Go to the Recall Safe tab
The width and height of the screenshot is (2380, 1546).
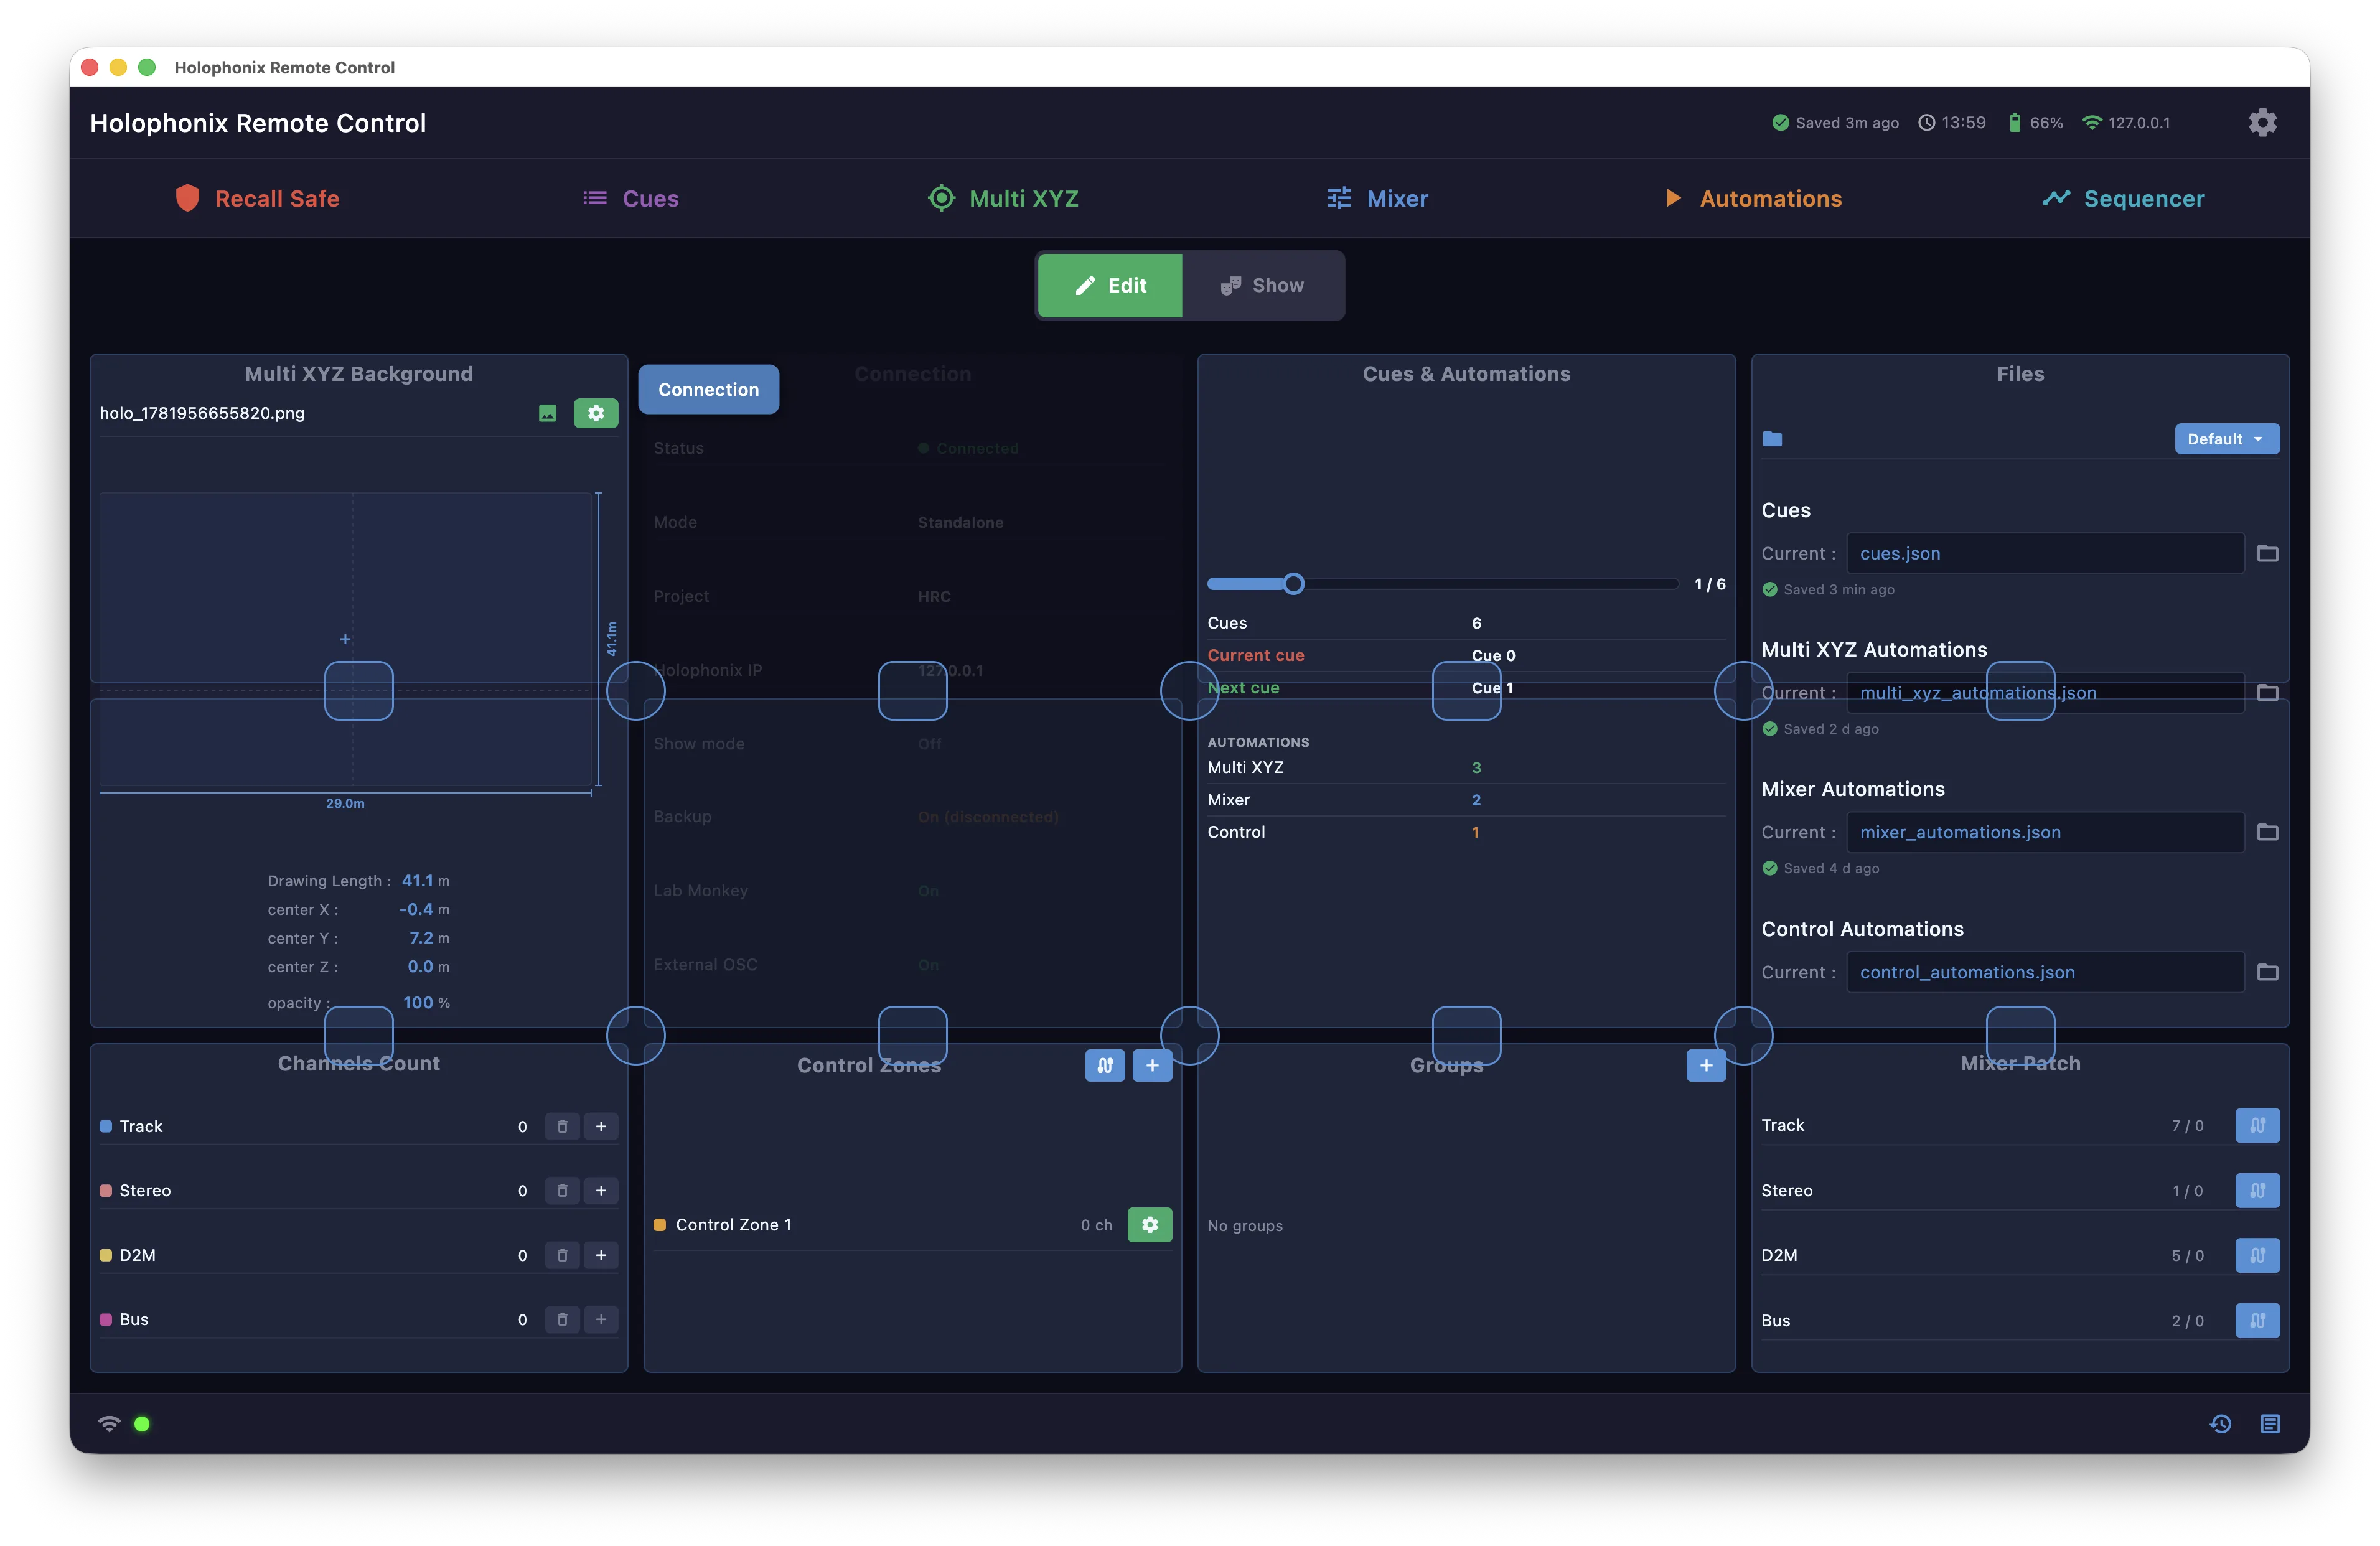click(258, 198)
